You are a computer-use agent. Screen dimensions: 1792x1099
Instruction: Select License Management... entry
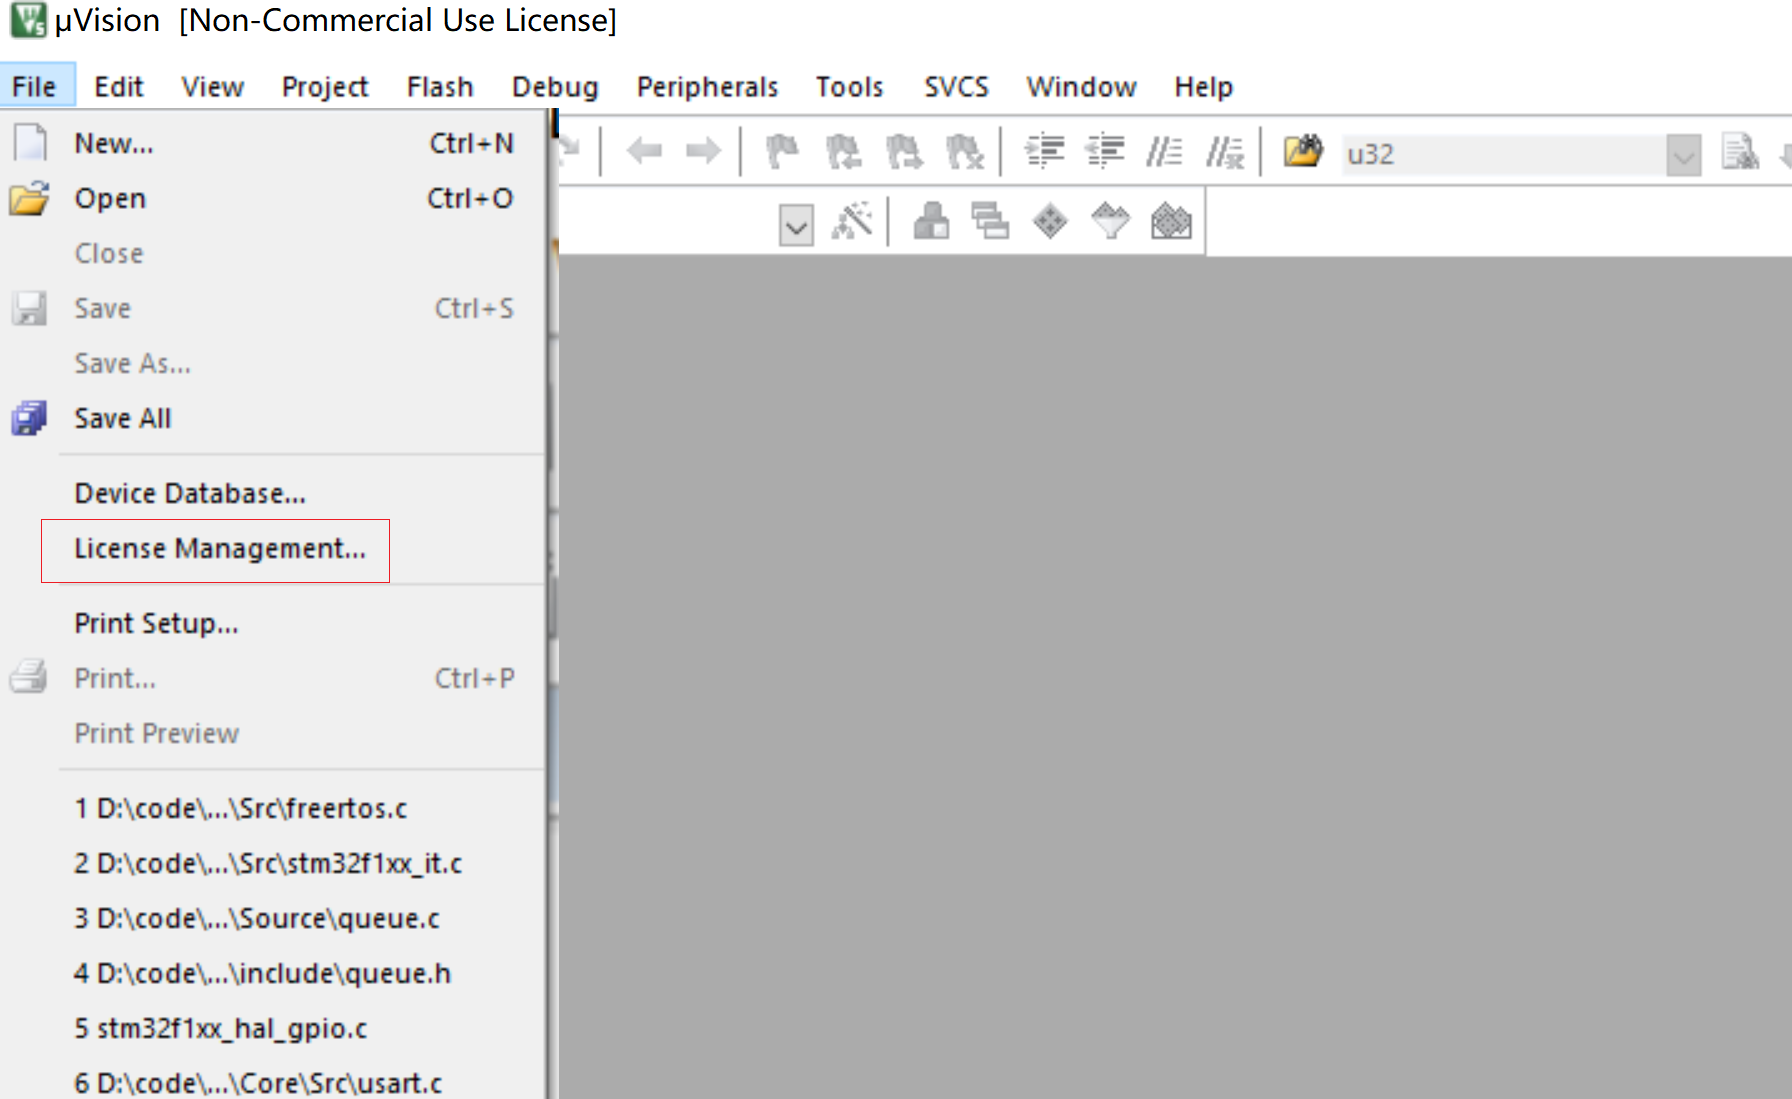click(274, 548)
